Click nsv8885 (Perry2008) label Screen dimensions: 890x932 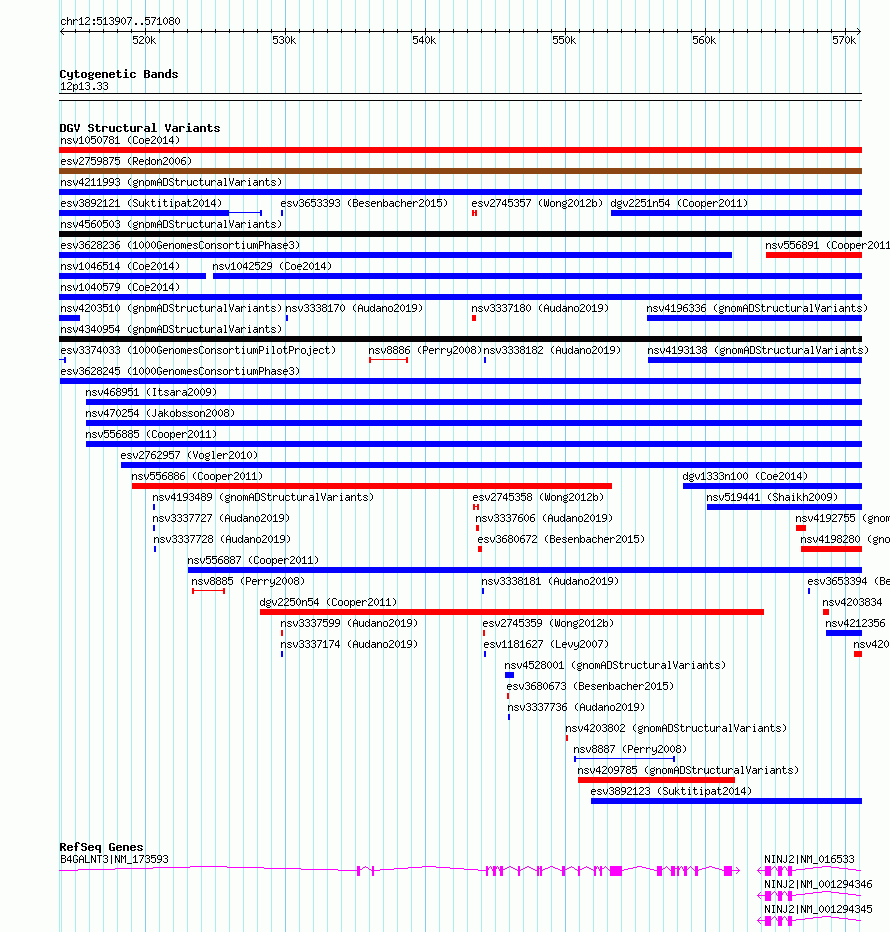[248, 581]
